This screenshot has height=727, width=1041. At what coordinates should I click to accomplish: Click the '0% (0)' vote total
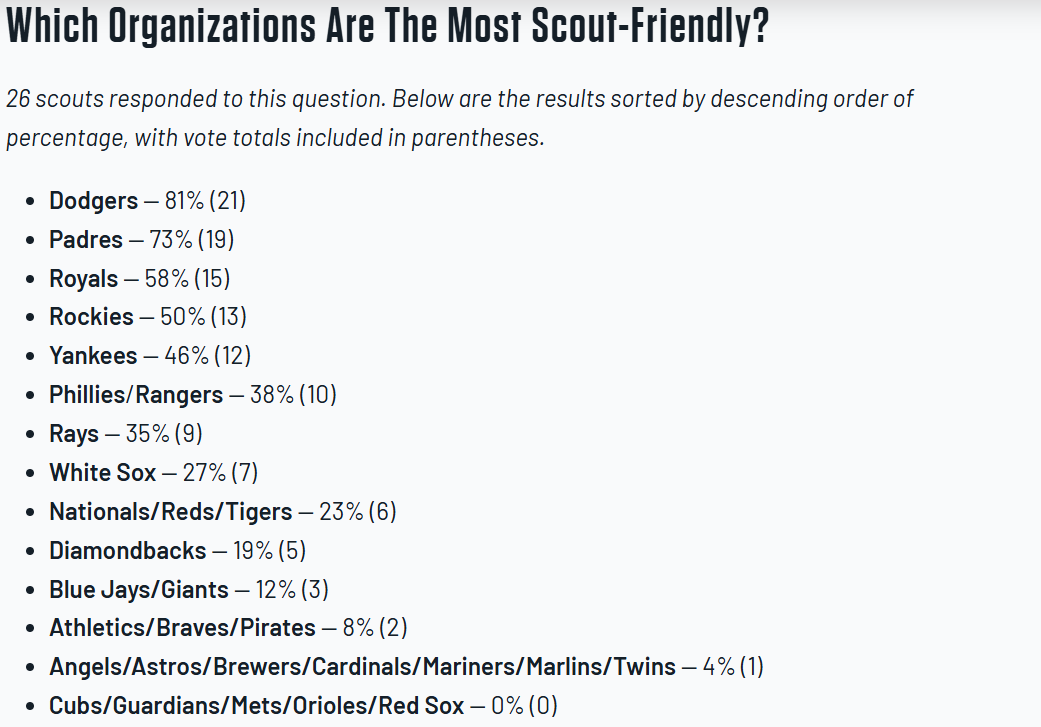525,705
